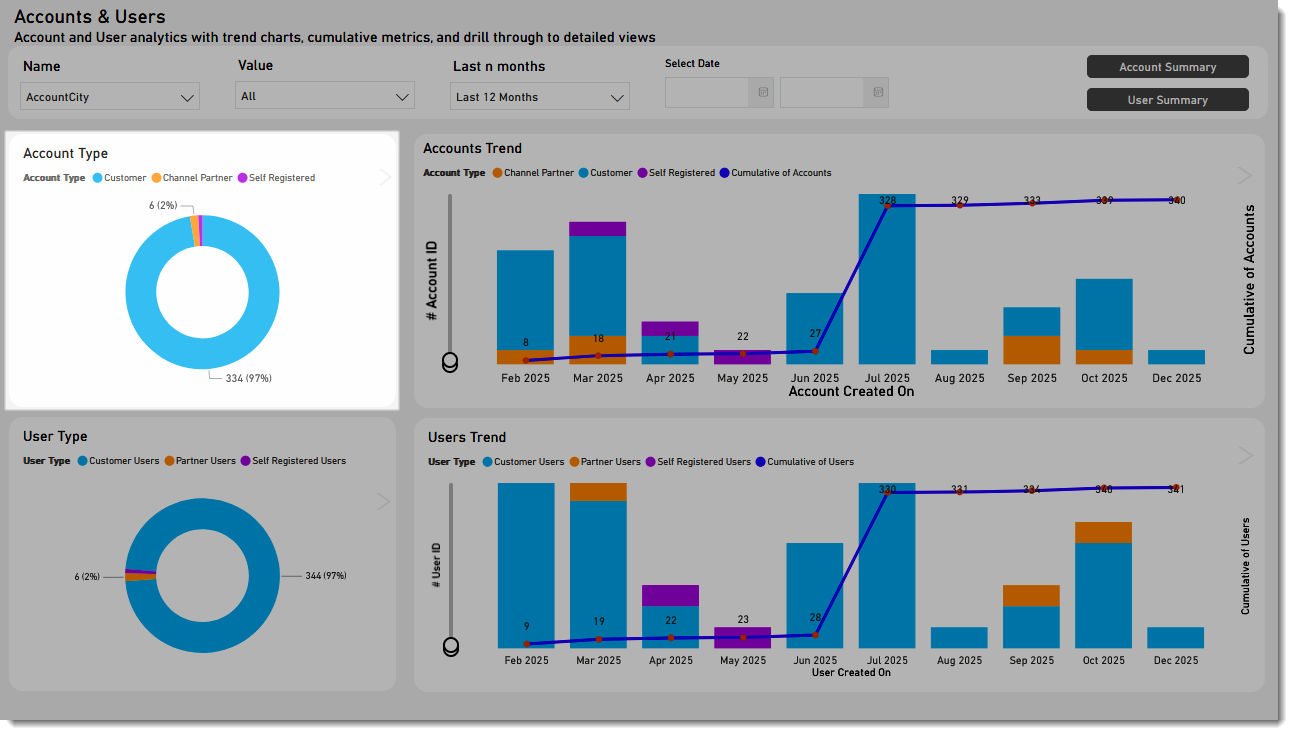Open the Account Summary page
The height and width of the screenshot is (735, 1293).
point(1167,67)
